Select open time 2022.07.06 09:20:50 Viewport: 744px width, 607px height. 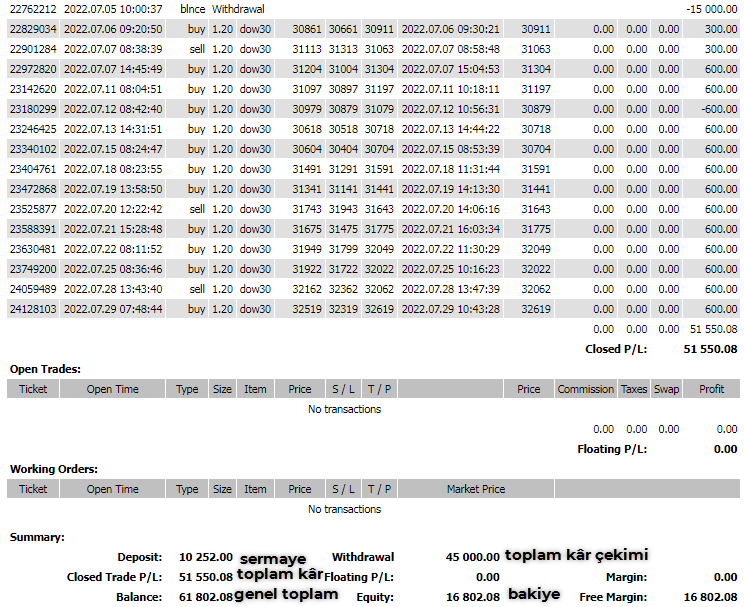(x=113, y=29)
